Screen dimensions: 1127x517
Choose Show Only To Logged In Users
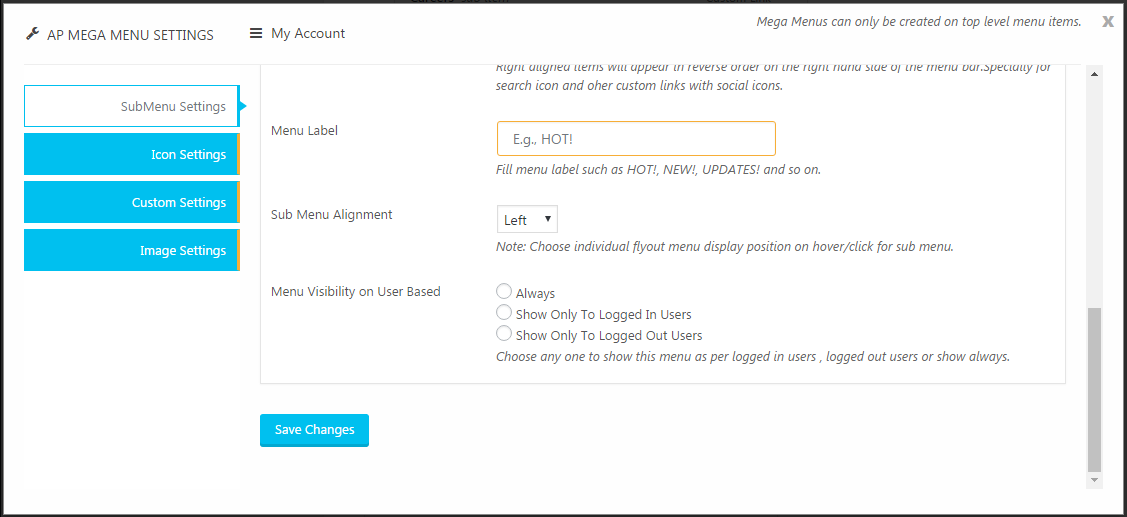504,312
